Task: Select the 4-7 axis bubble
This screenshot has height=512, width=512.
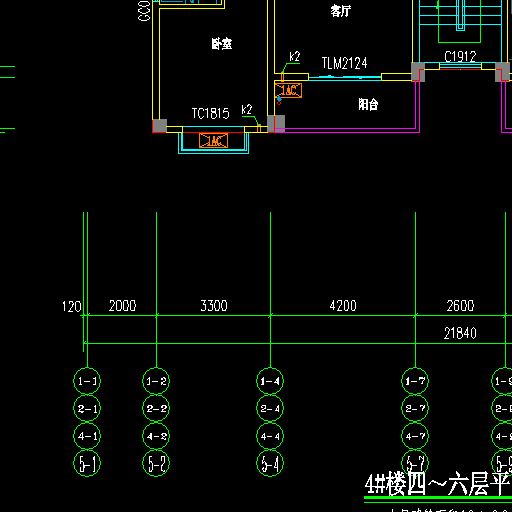Action: 415,436
